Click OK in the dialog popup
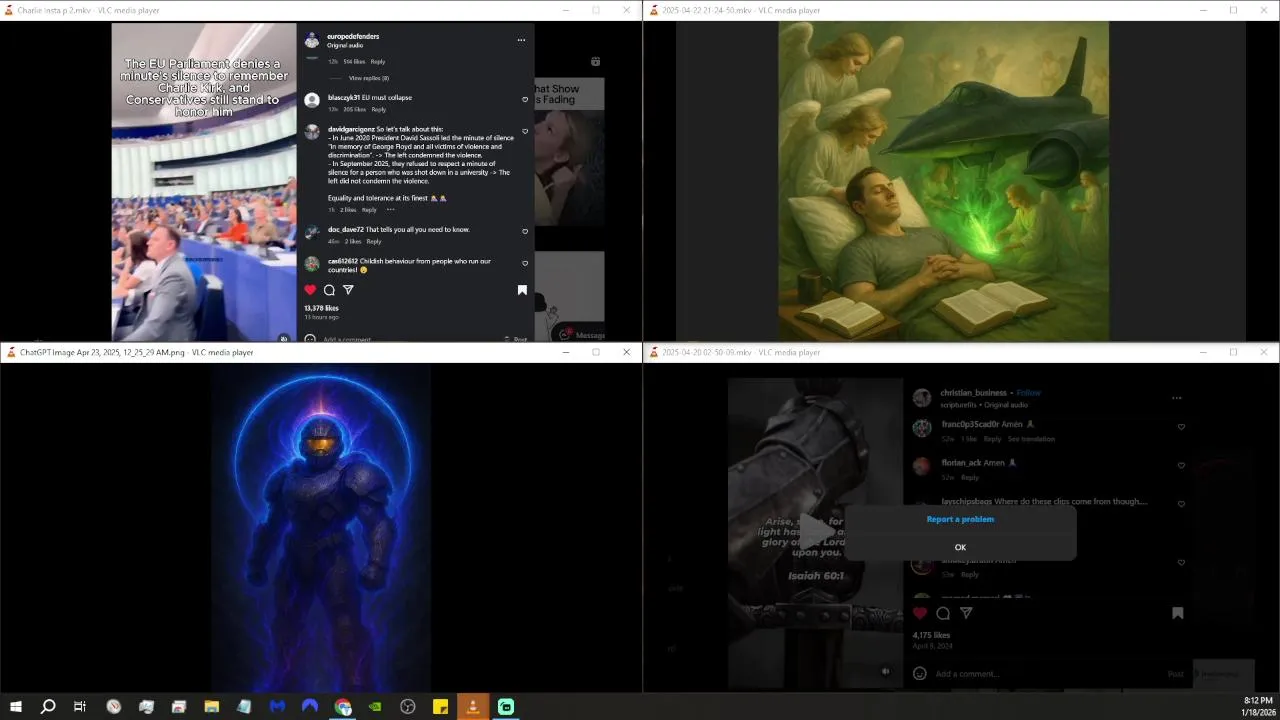 coord(960,547)
